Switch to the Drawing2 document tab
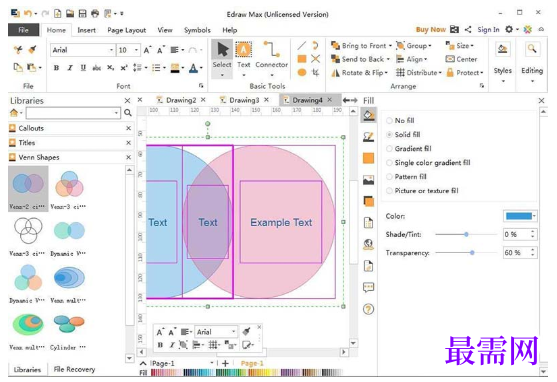This screenshot has height=382, width=557. pos(181,101)
